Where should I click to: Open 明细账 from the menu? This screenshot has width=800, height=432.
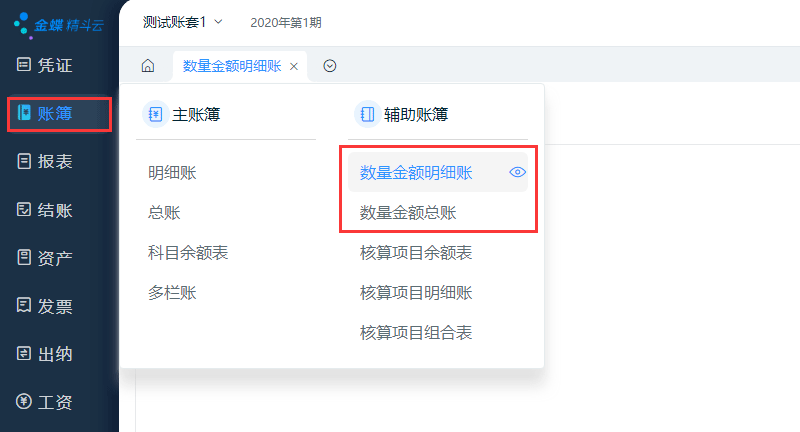[x=172, y=173]
